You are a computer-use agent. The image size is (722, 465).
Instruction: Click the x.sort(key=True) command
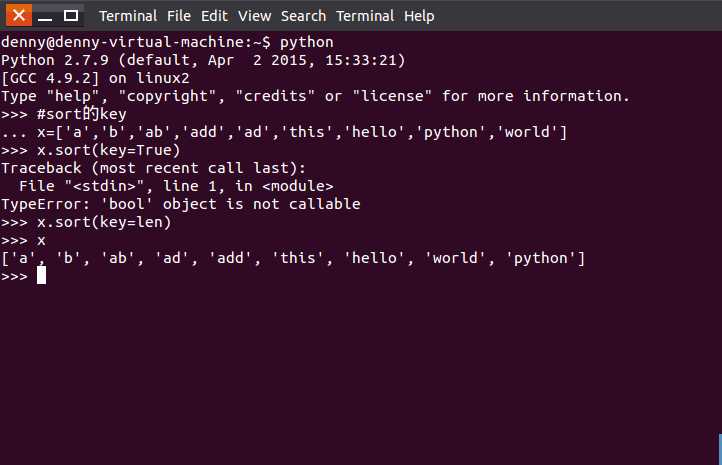pos(108,150)
